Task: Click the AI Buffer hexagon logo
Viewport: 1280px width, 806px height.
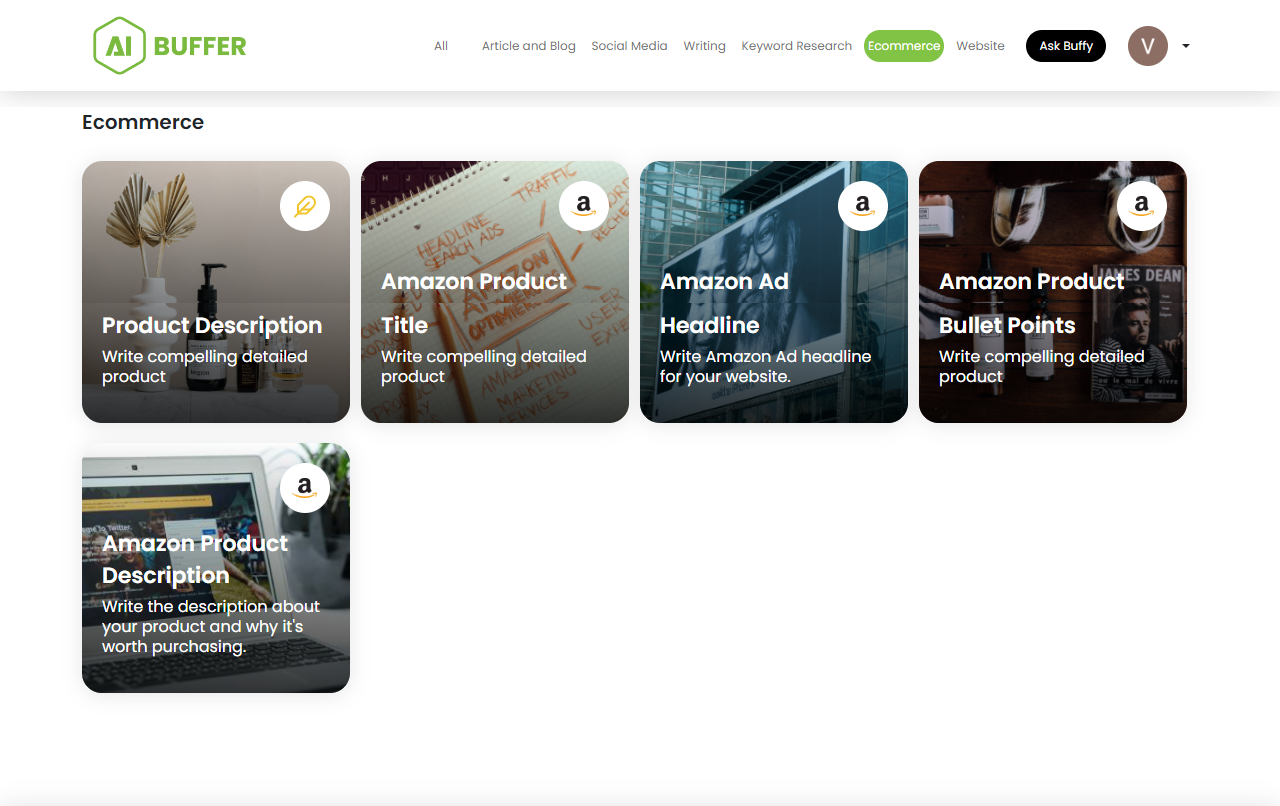Action: pyautogui.click(x=120, y=46)
